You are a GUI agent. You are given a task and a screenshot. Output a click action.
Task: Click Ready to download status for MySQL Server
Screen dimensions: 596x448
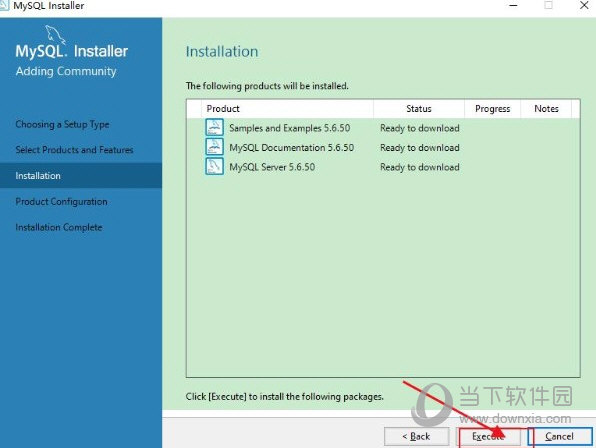pos(420,167)
